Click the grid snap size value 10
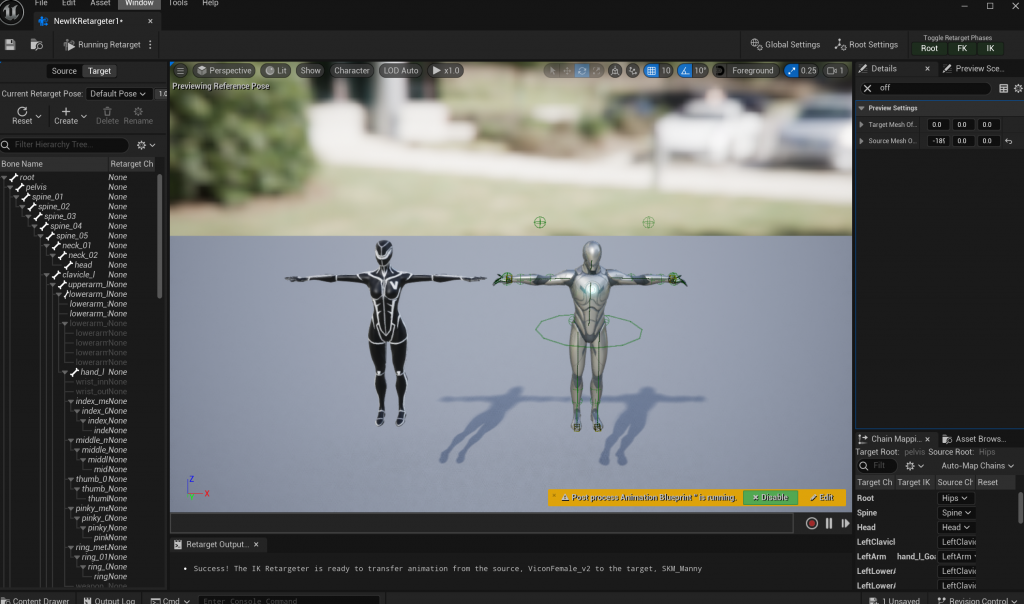The width and height of the screenshot is (1024, 604). (665, 71)
